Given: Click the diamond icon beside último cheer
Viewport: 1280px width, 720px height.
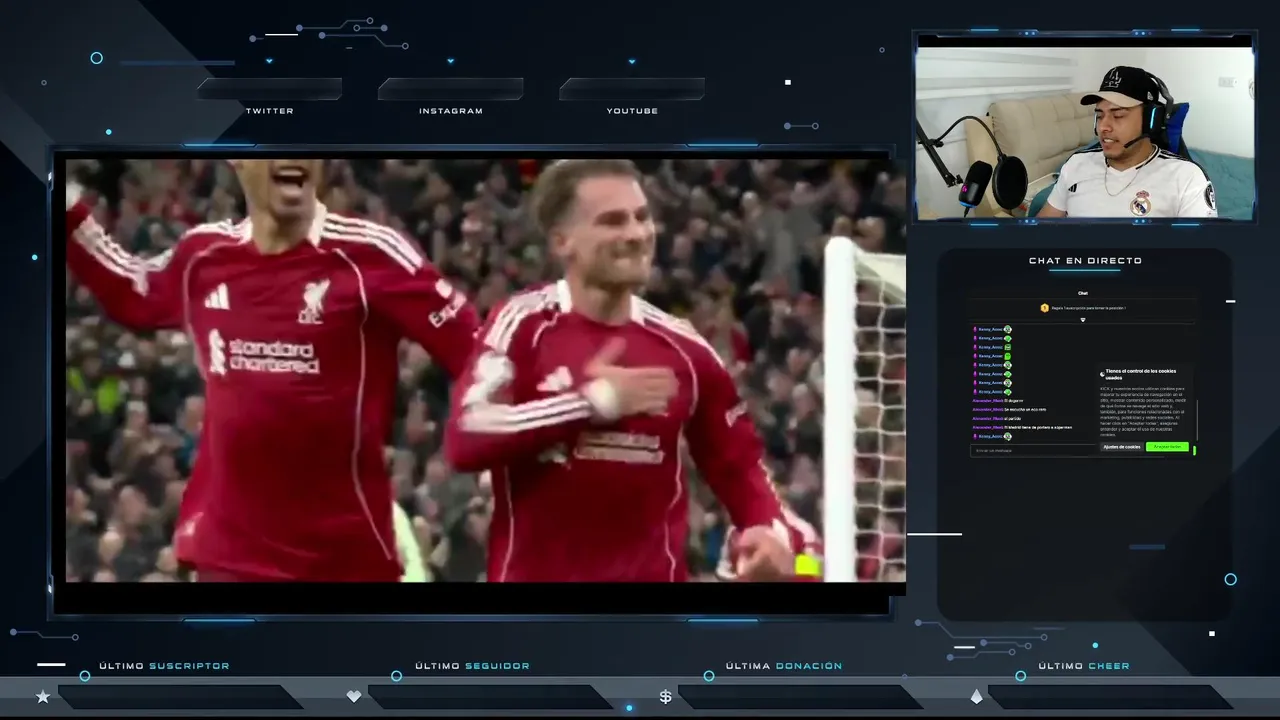Looking at the screenshot, I should (x=977, y=697).
